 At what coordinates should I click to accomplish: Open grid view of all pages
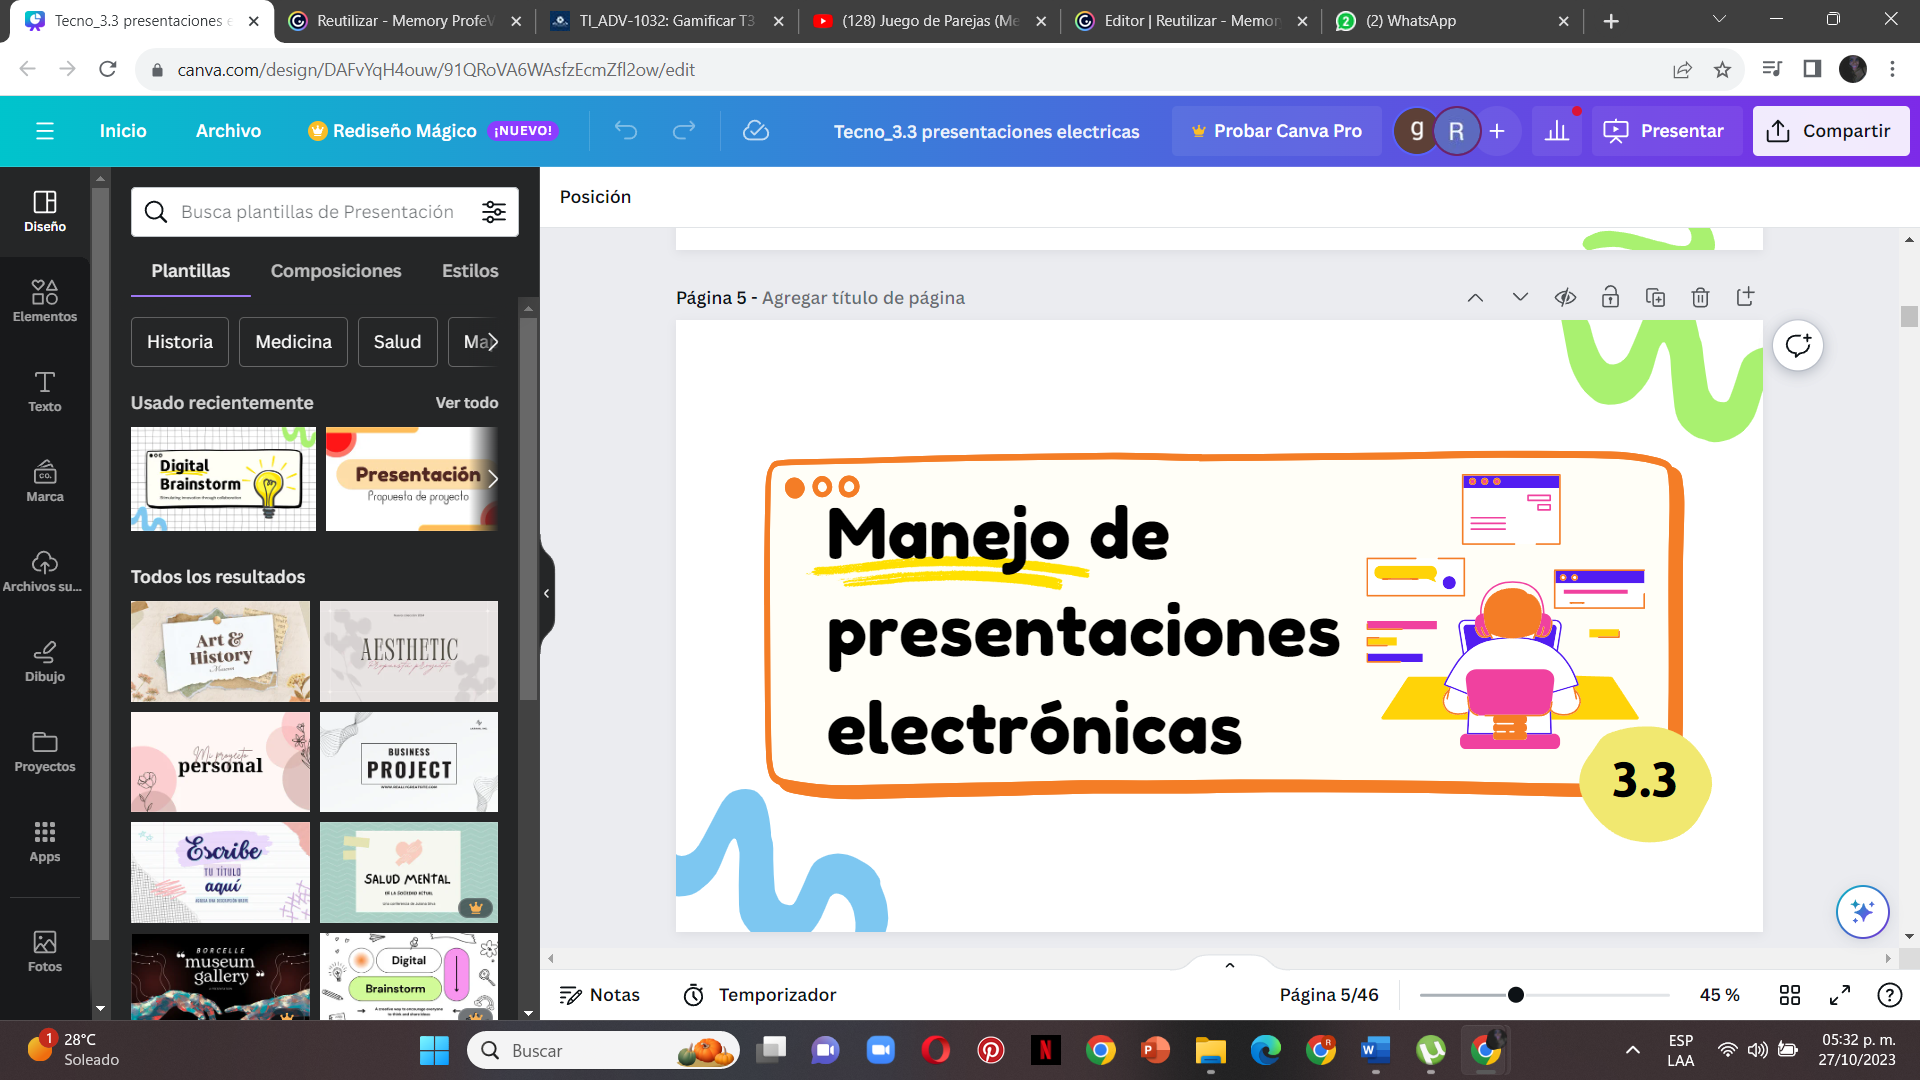[1790, 995]
